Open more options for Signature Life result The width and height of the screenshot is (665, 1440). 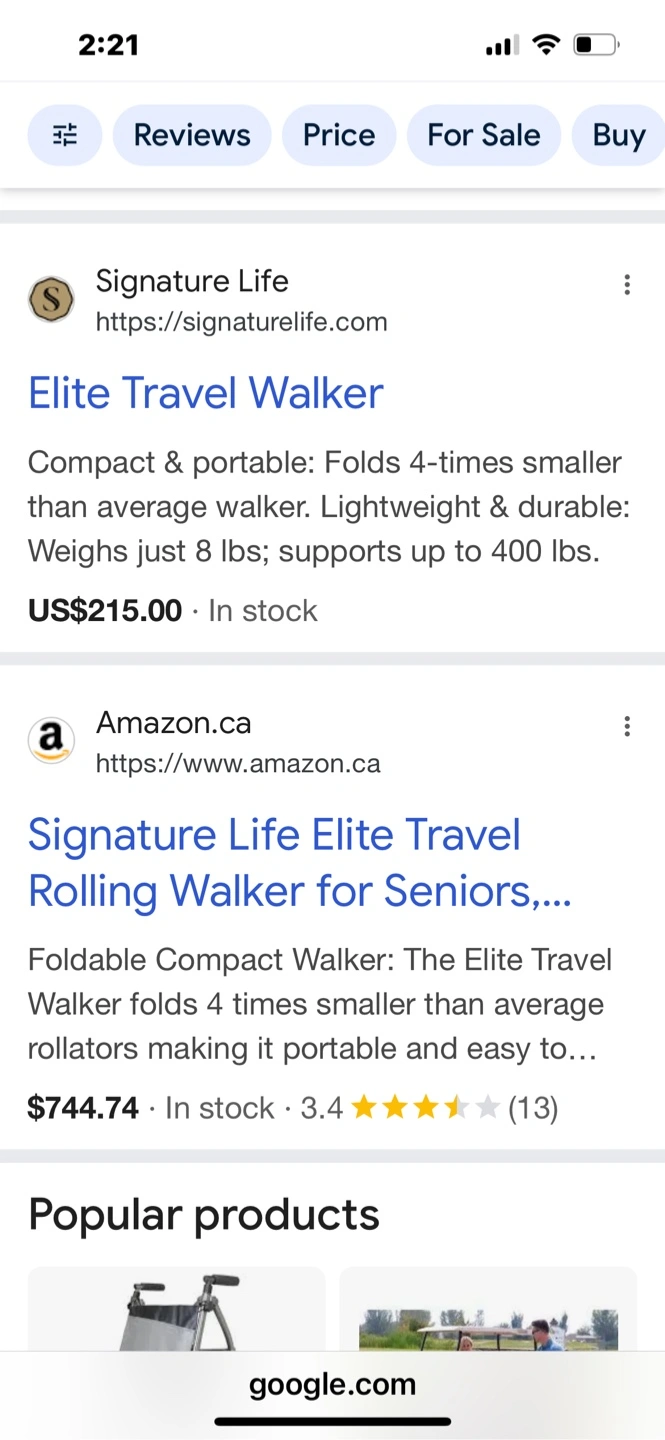(x=627, y=285)
